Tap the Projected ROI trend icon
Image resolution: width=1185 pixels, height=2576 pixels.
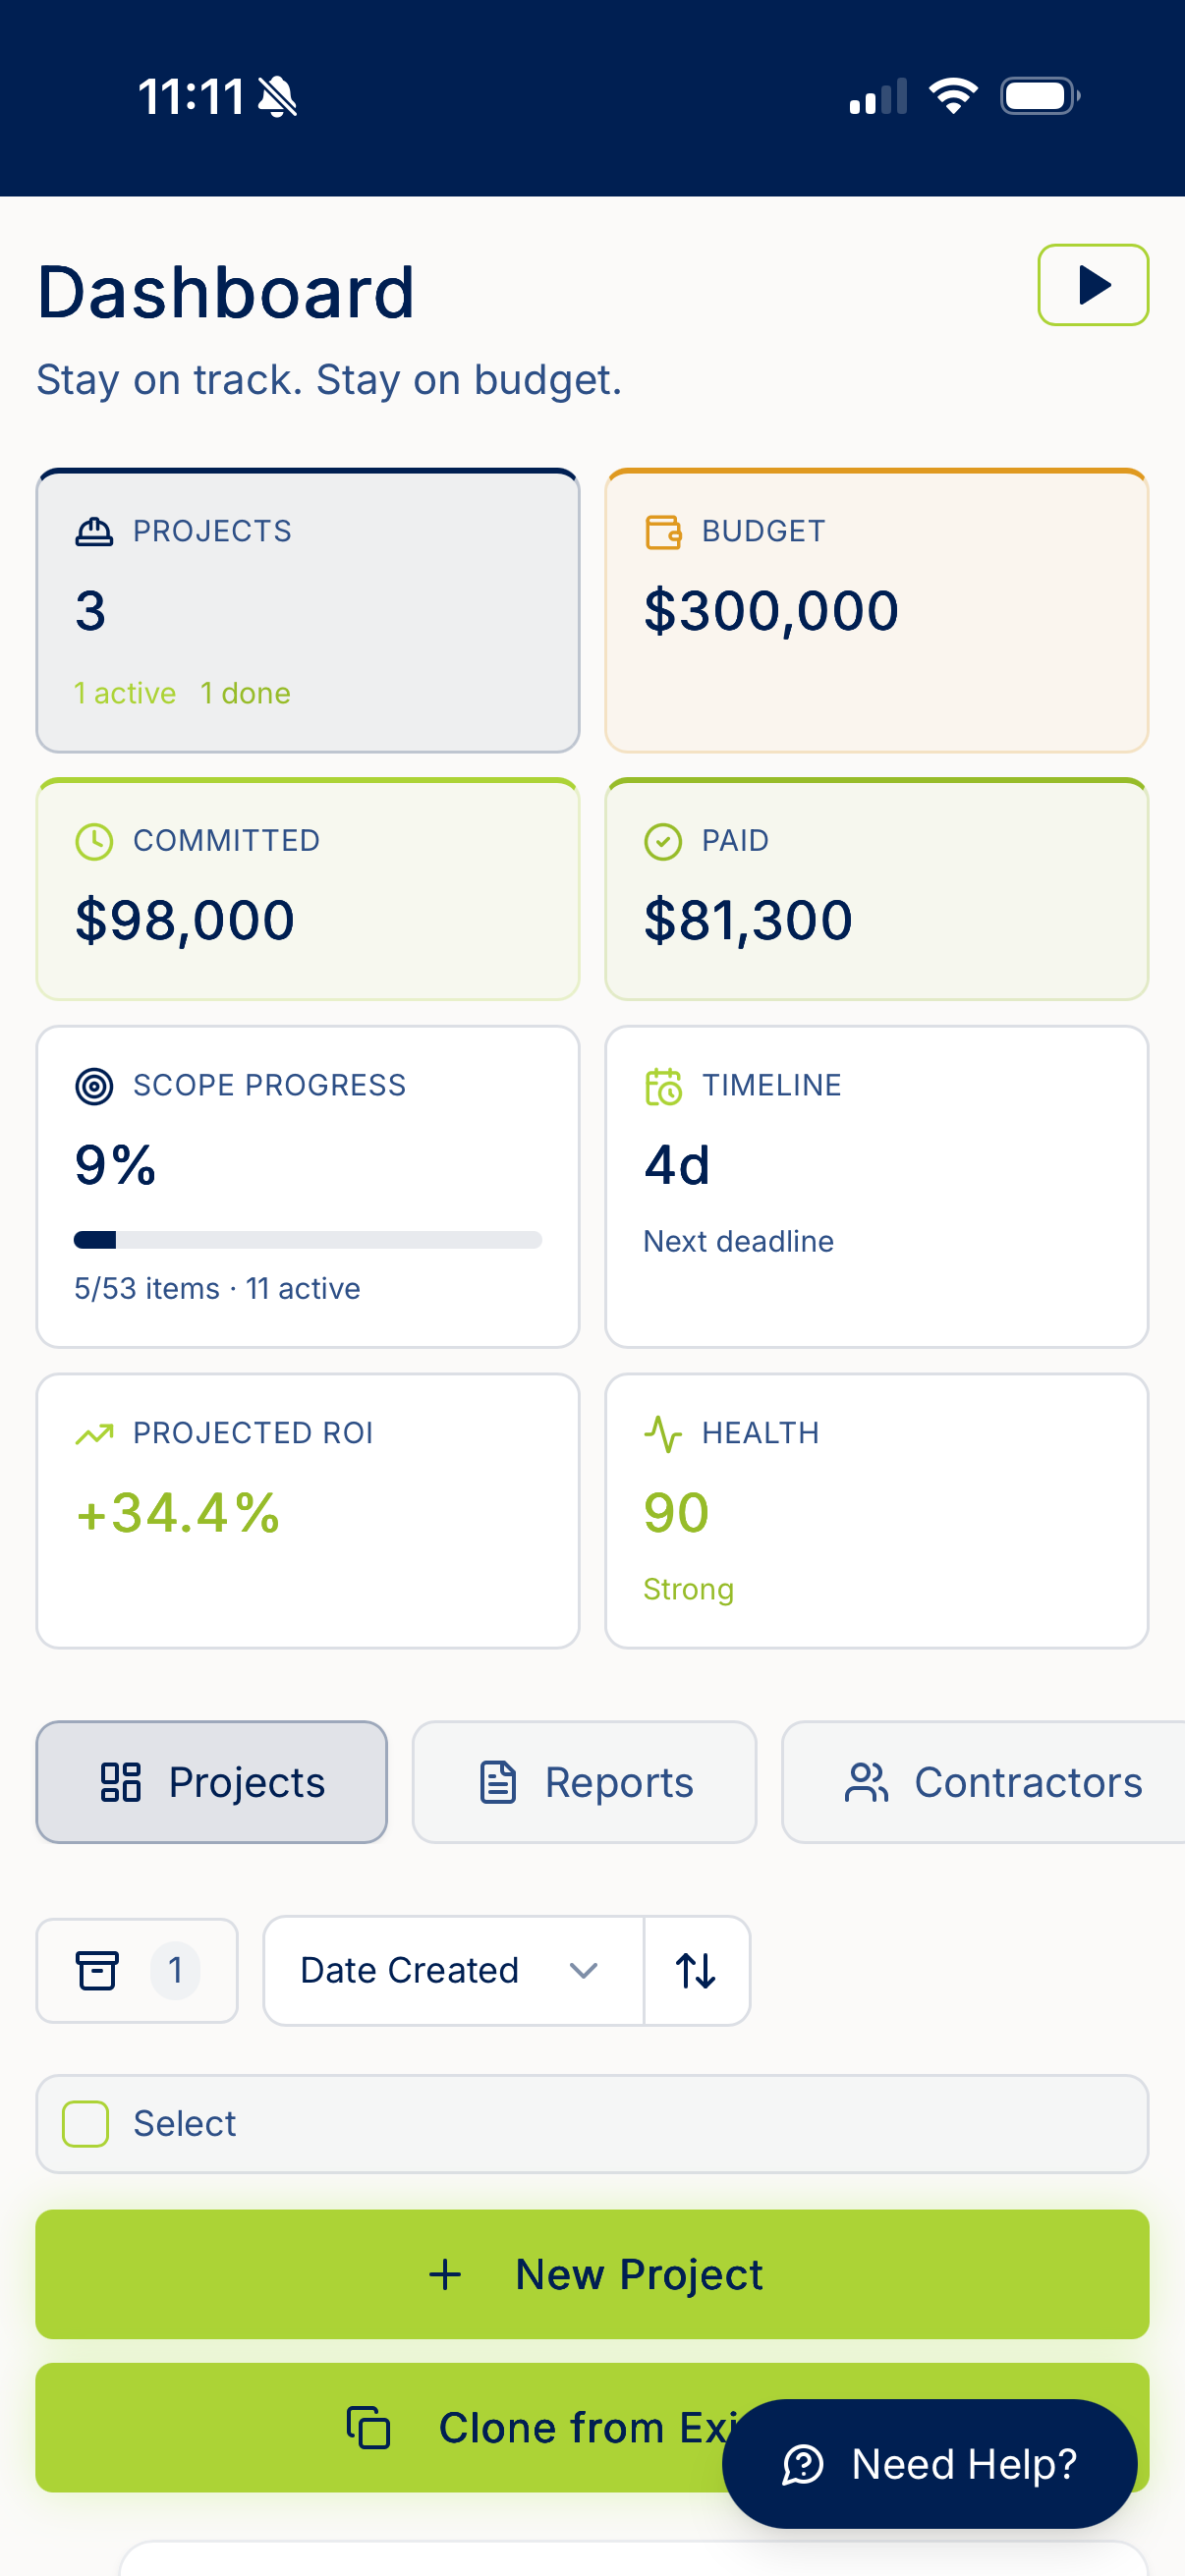click(x=94, y=1433)
